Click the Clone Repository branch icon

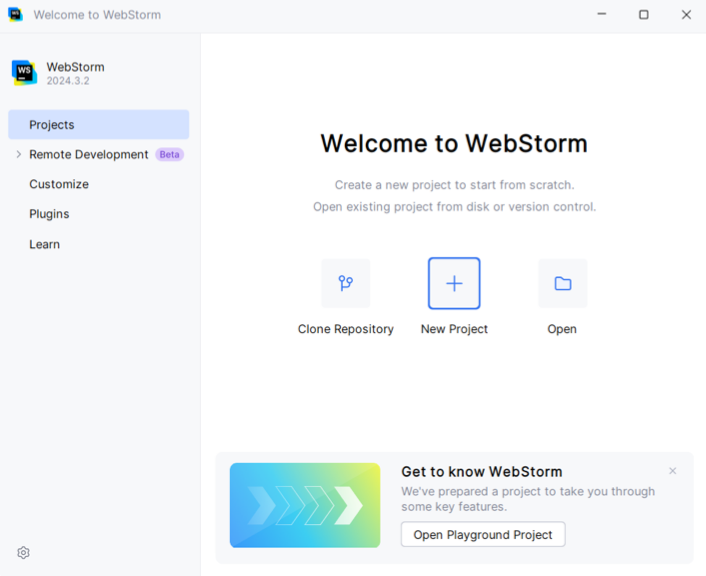(346, 283)
